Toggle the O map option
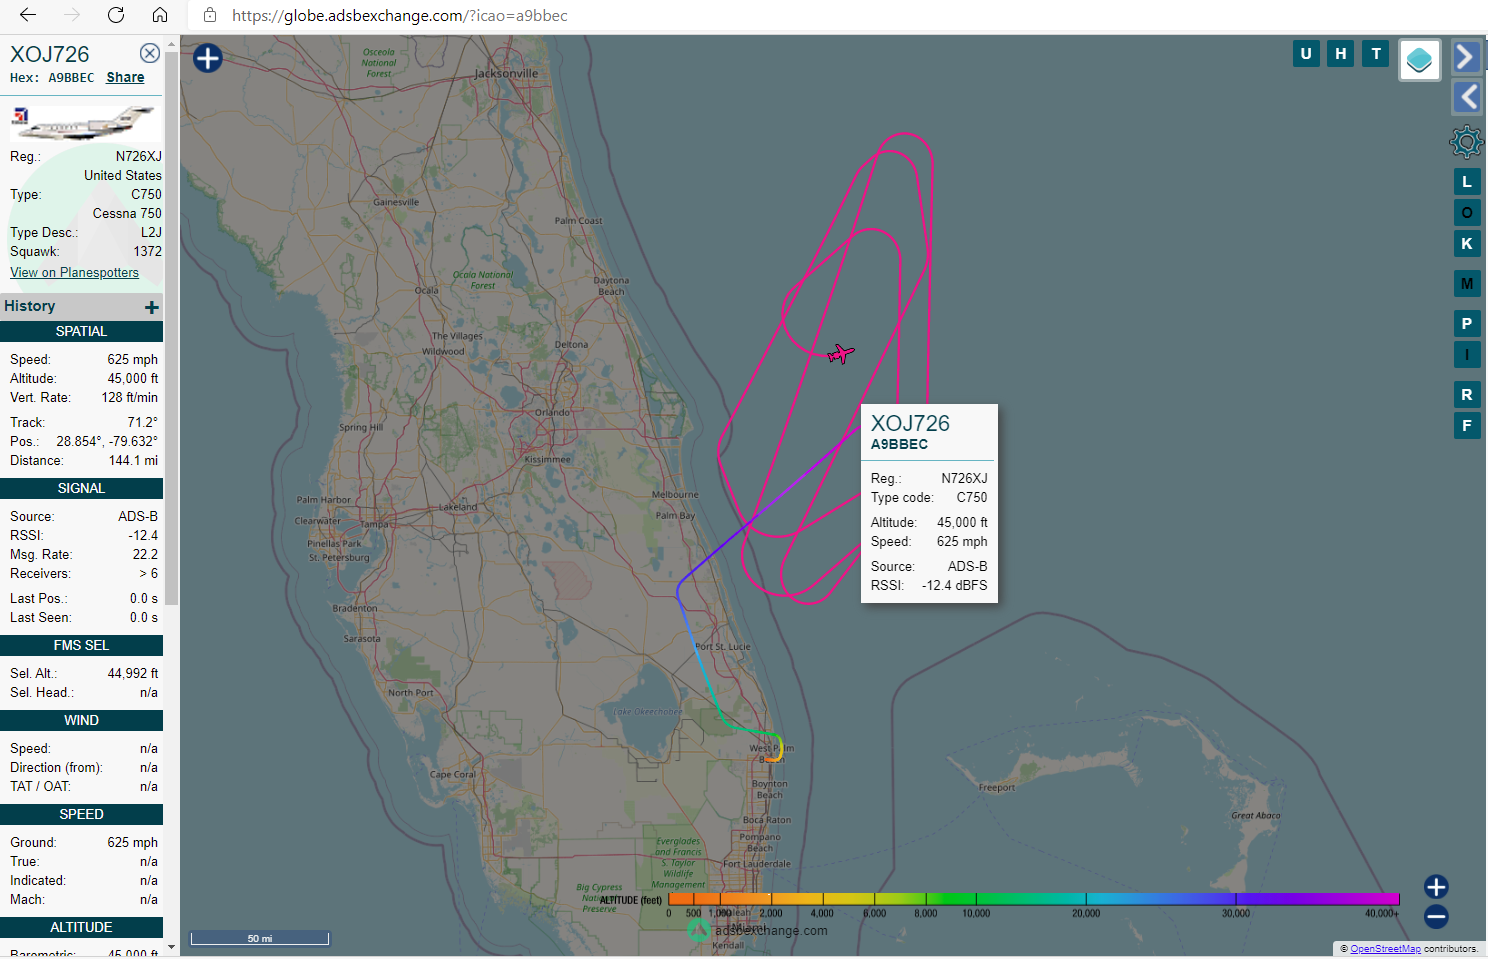The image size is (1488, 959). pyautogui.click(x=1467, y=213)
